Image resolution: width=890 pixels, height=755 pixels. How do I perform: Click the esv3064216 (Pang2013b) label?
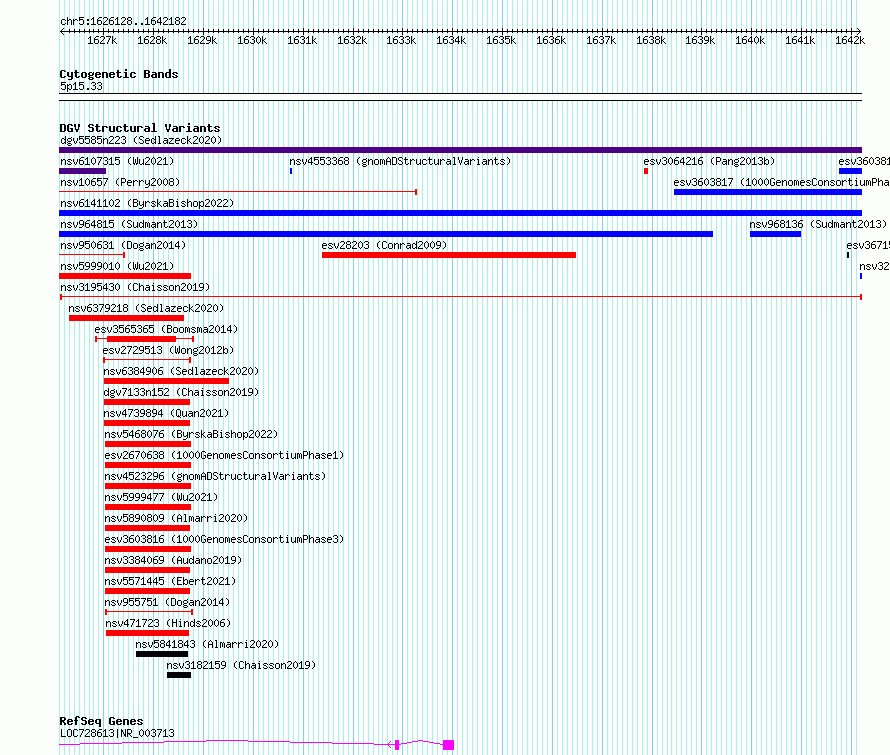point(709,161)
